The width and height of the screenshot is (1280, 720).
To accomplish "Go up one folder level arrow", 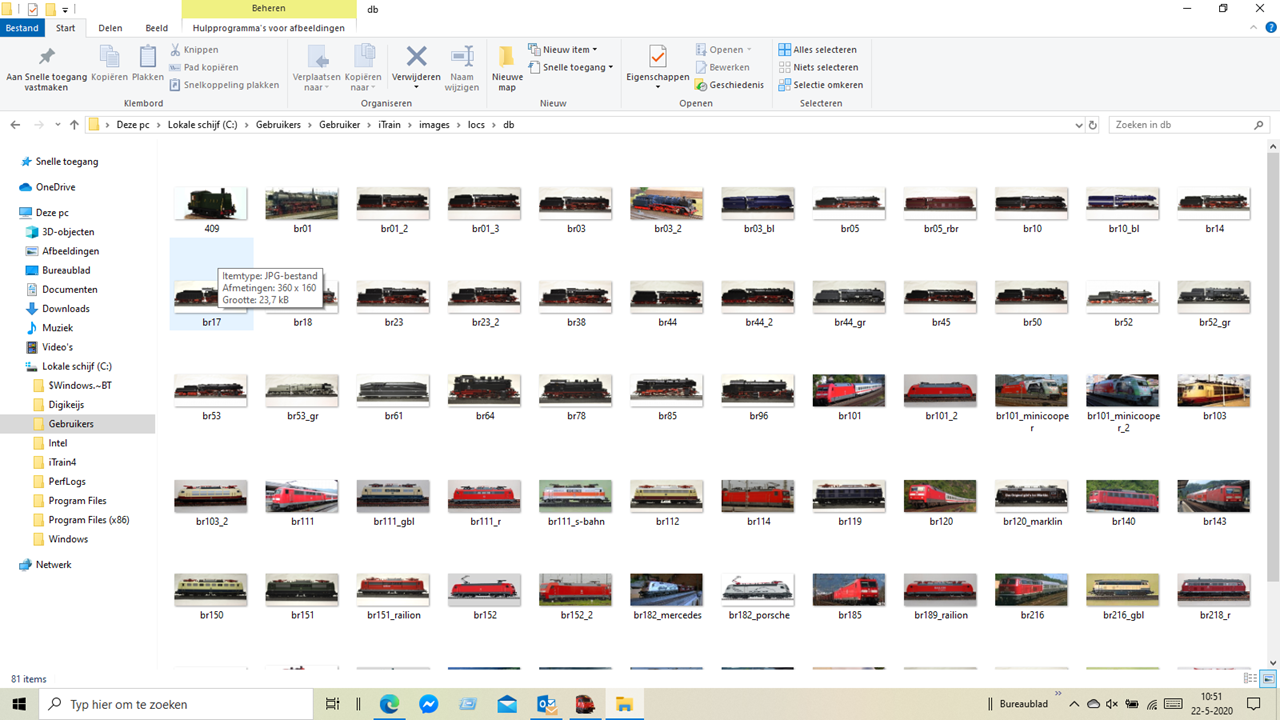I will click(x=74, y=125).
